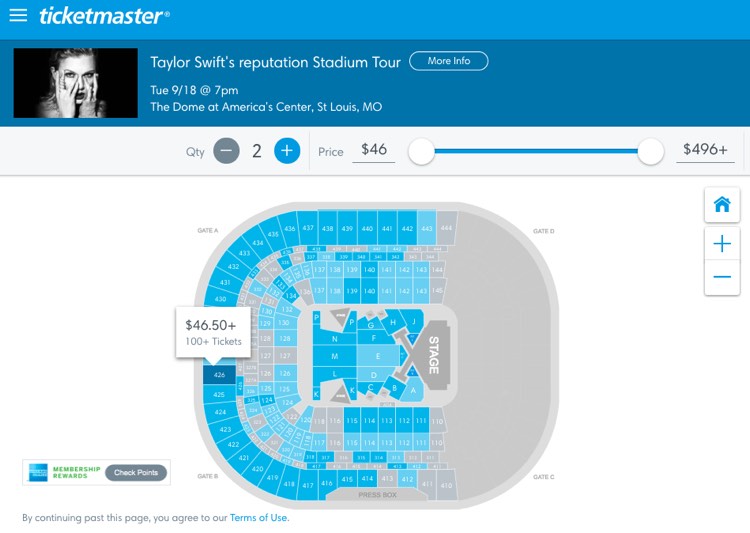Select the Taylor Swift event thumbnail
Viewport: 750px width, 533px height.
(76, 83)
